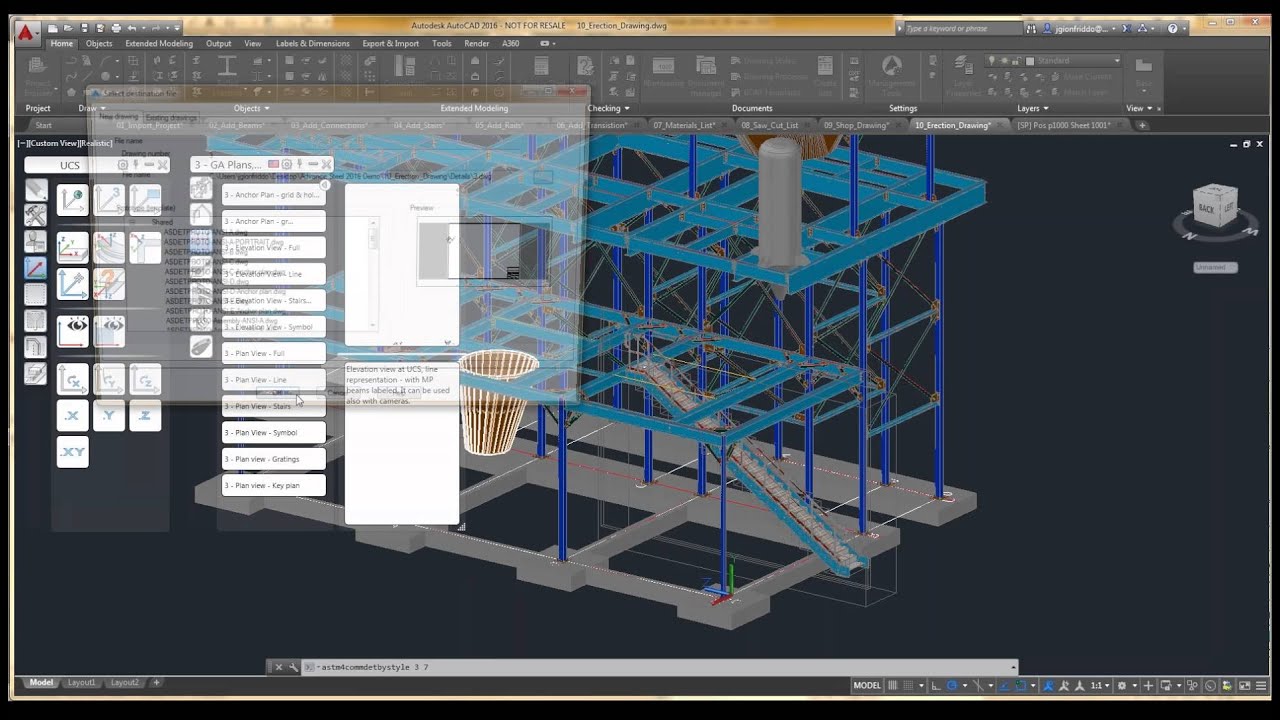Screen dimensions: 1280x720
Task: Select 3 - Plan View - Full style
Action: coord(273,353)
